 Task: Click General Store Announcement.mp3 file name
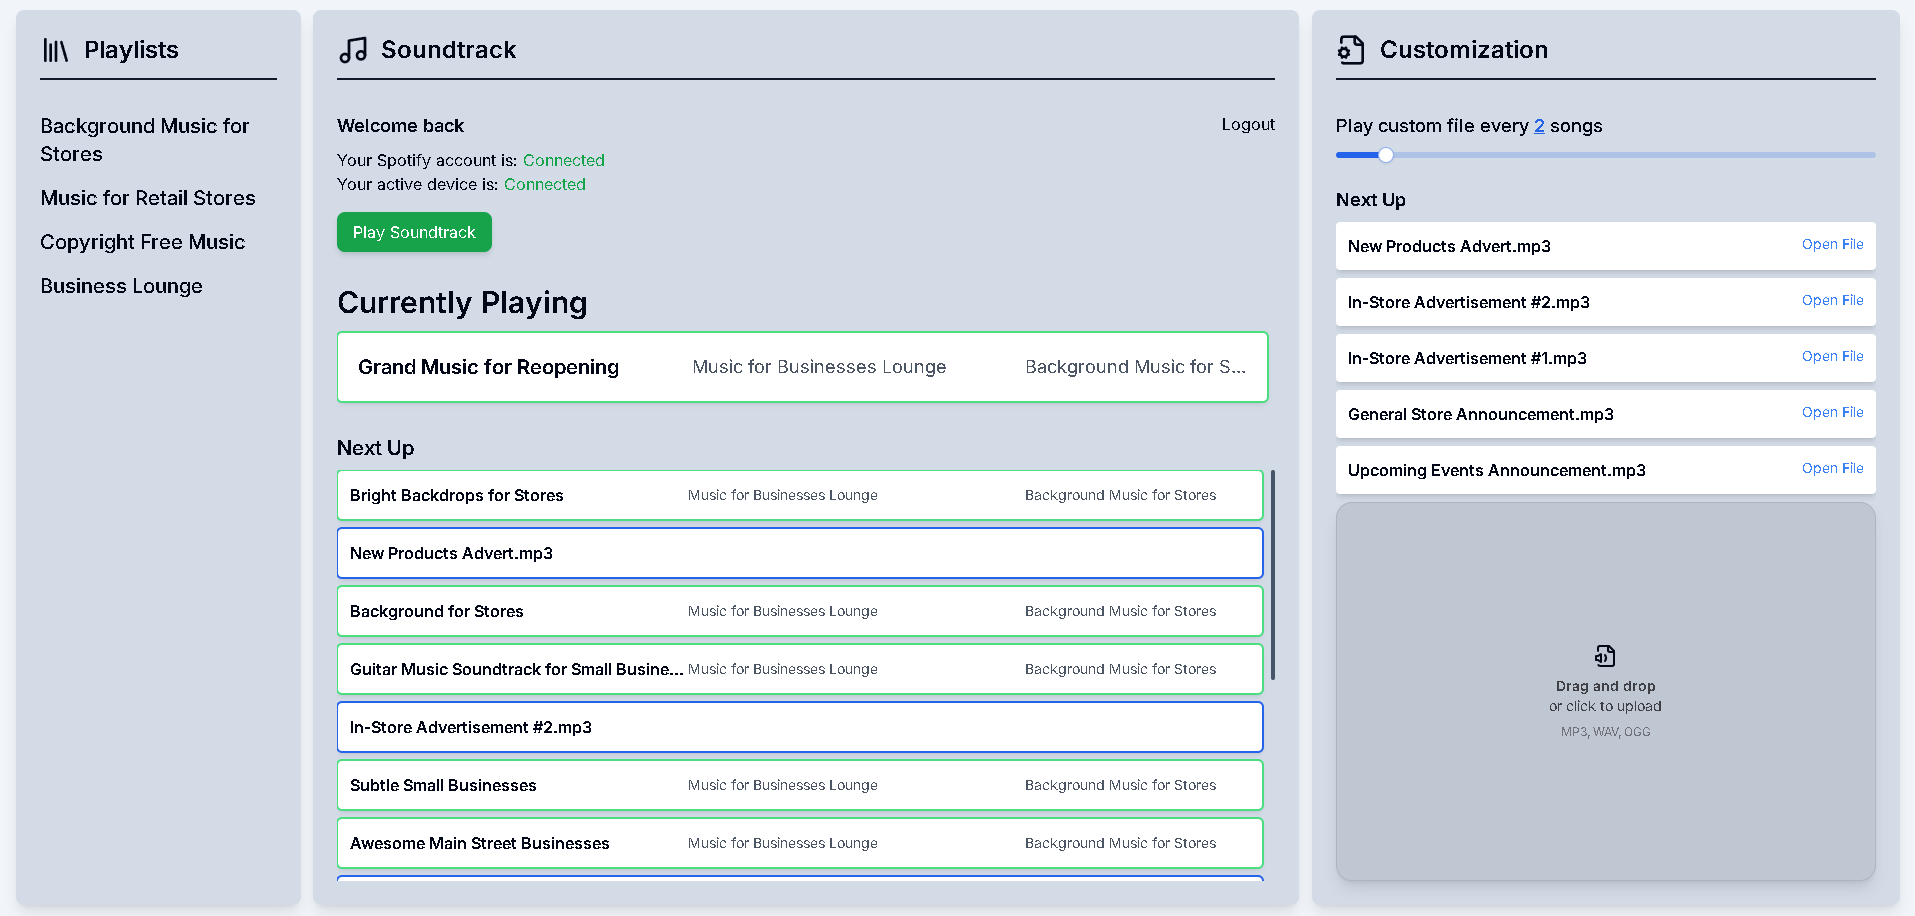[1480, 414]
